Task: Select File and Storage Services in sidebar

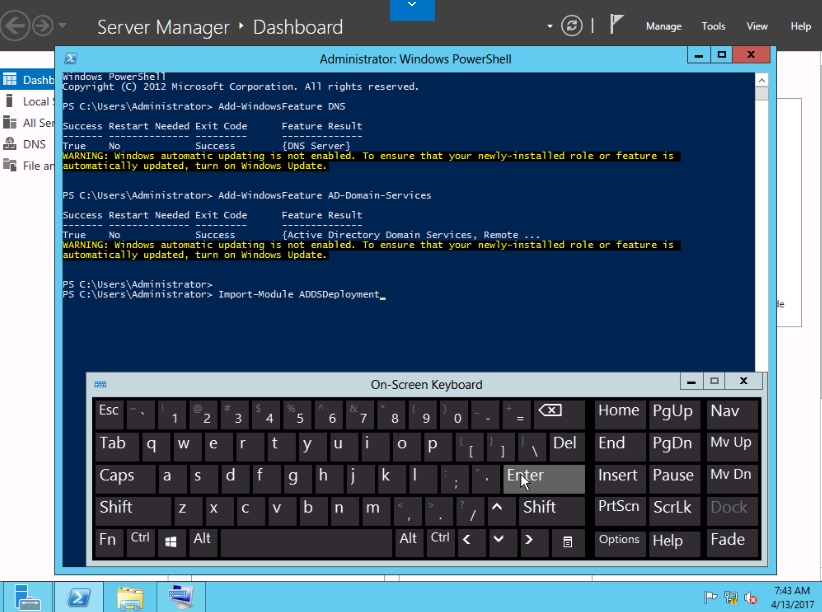Action: click(x=28, y=166)
